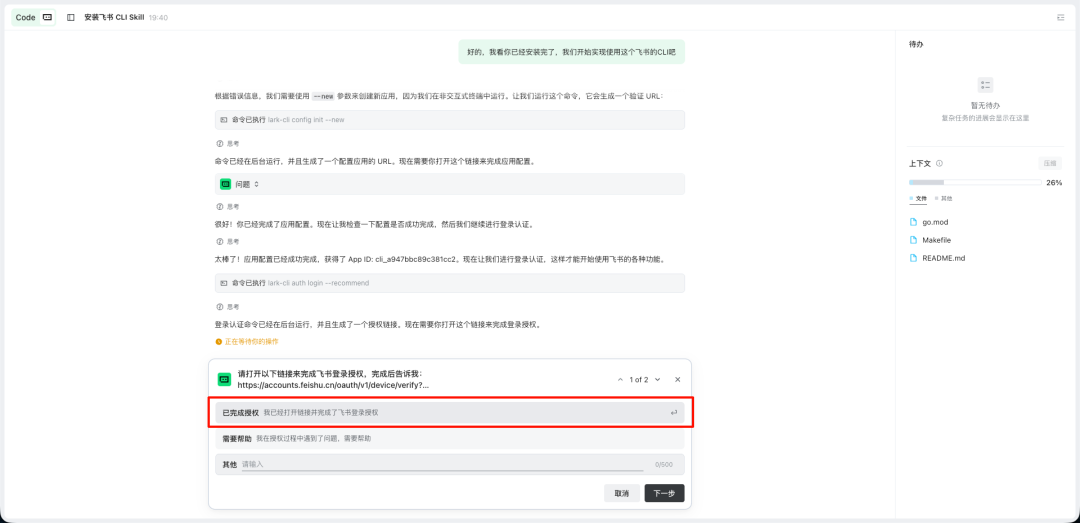Screen dimensions: 1080x523
Task: Click the 下一步 button
Action: 664,493
